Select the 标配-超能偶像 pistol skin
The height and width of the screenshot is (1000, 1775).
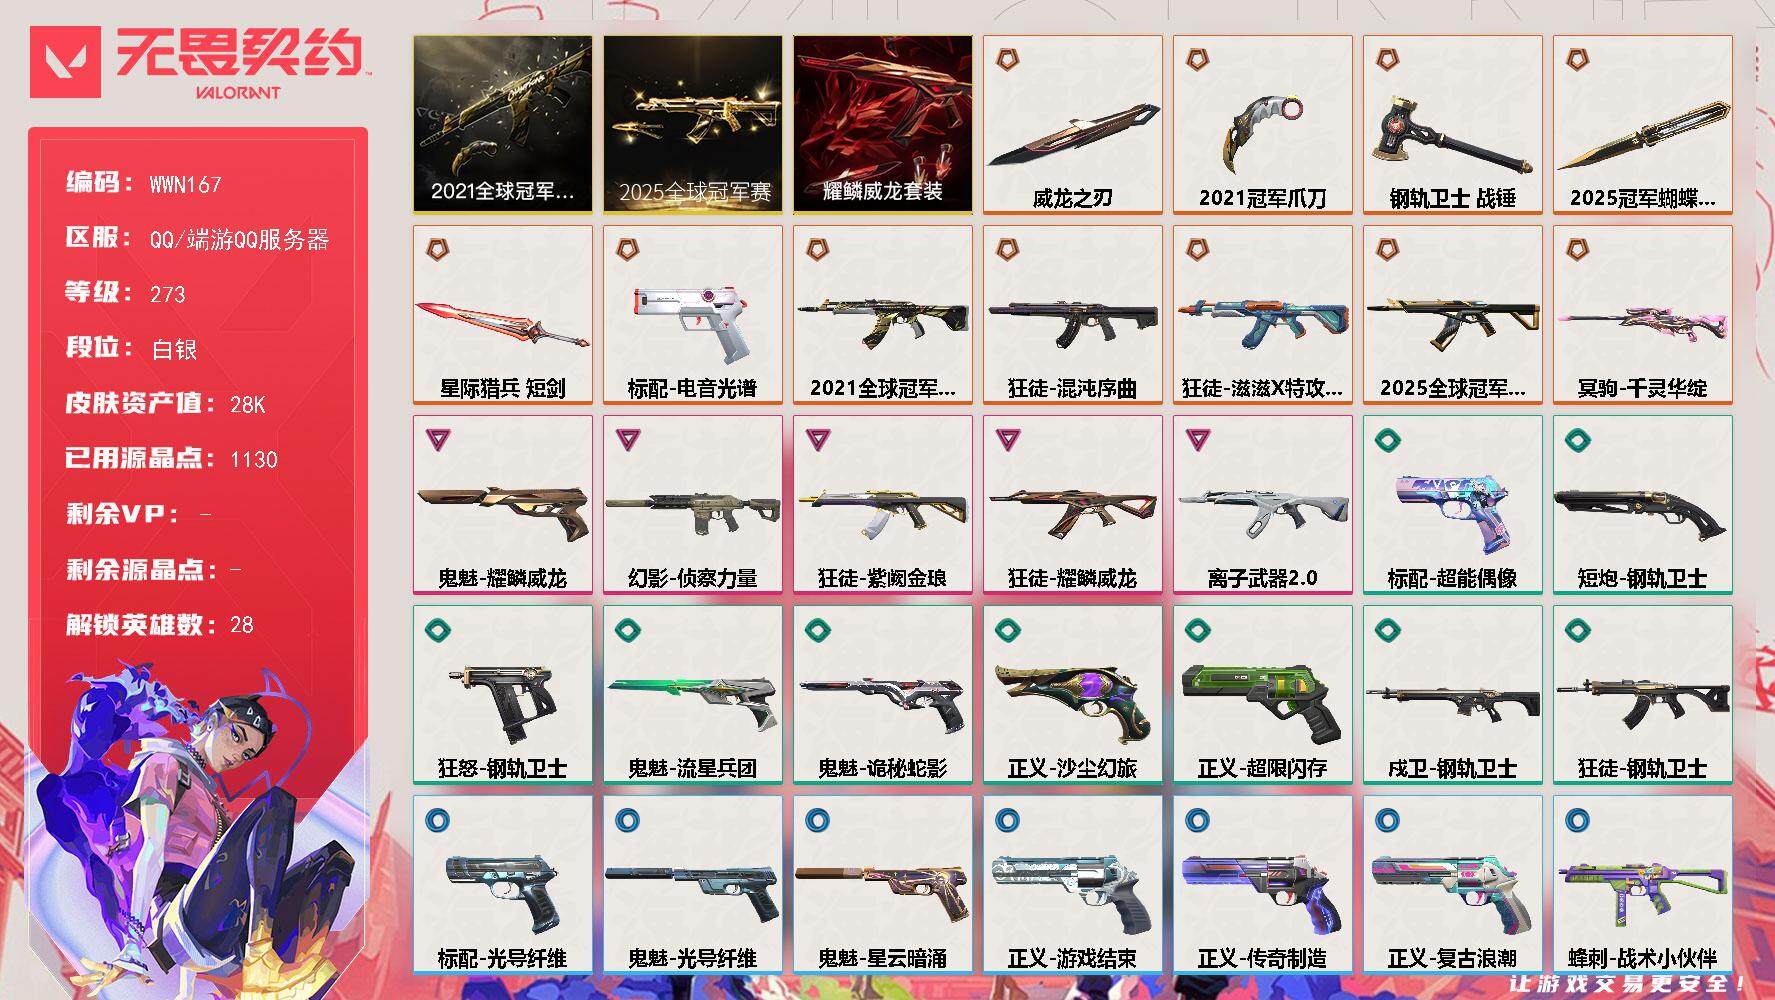1452,505
